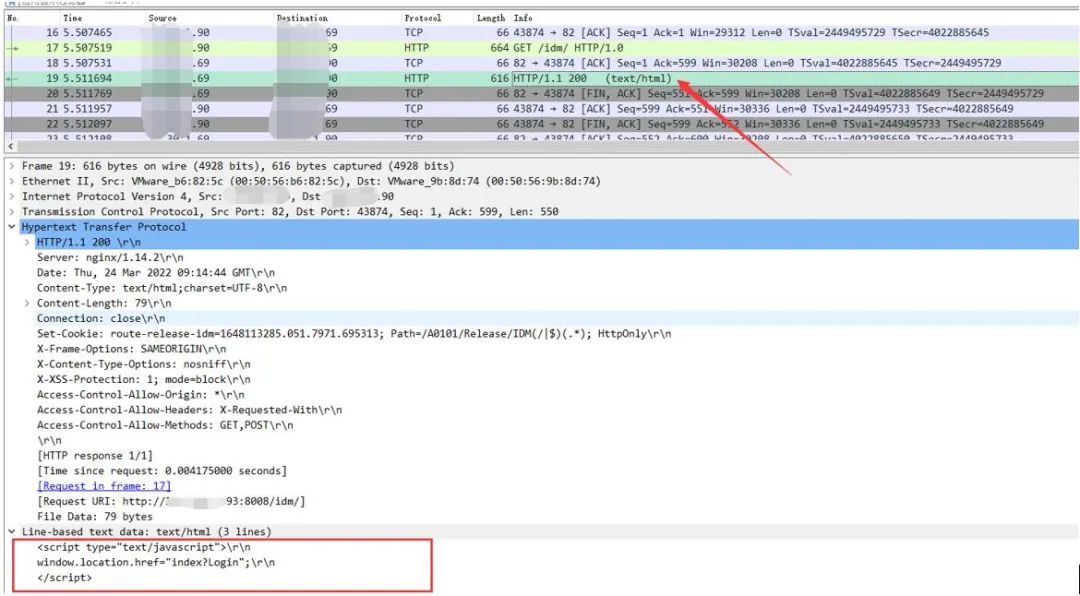Select packet 20 FIN, ACK row
This screenshot has width=1080, height=596.
541,93
